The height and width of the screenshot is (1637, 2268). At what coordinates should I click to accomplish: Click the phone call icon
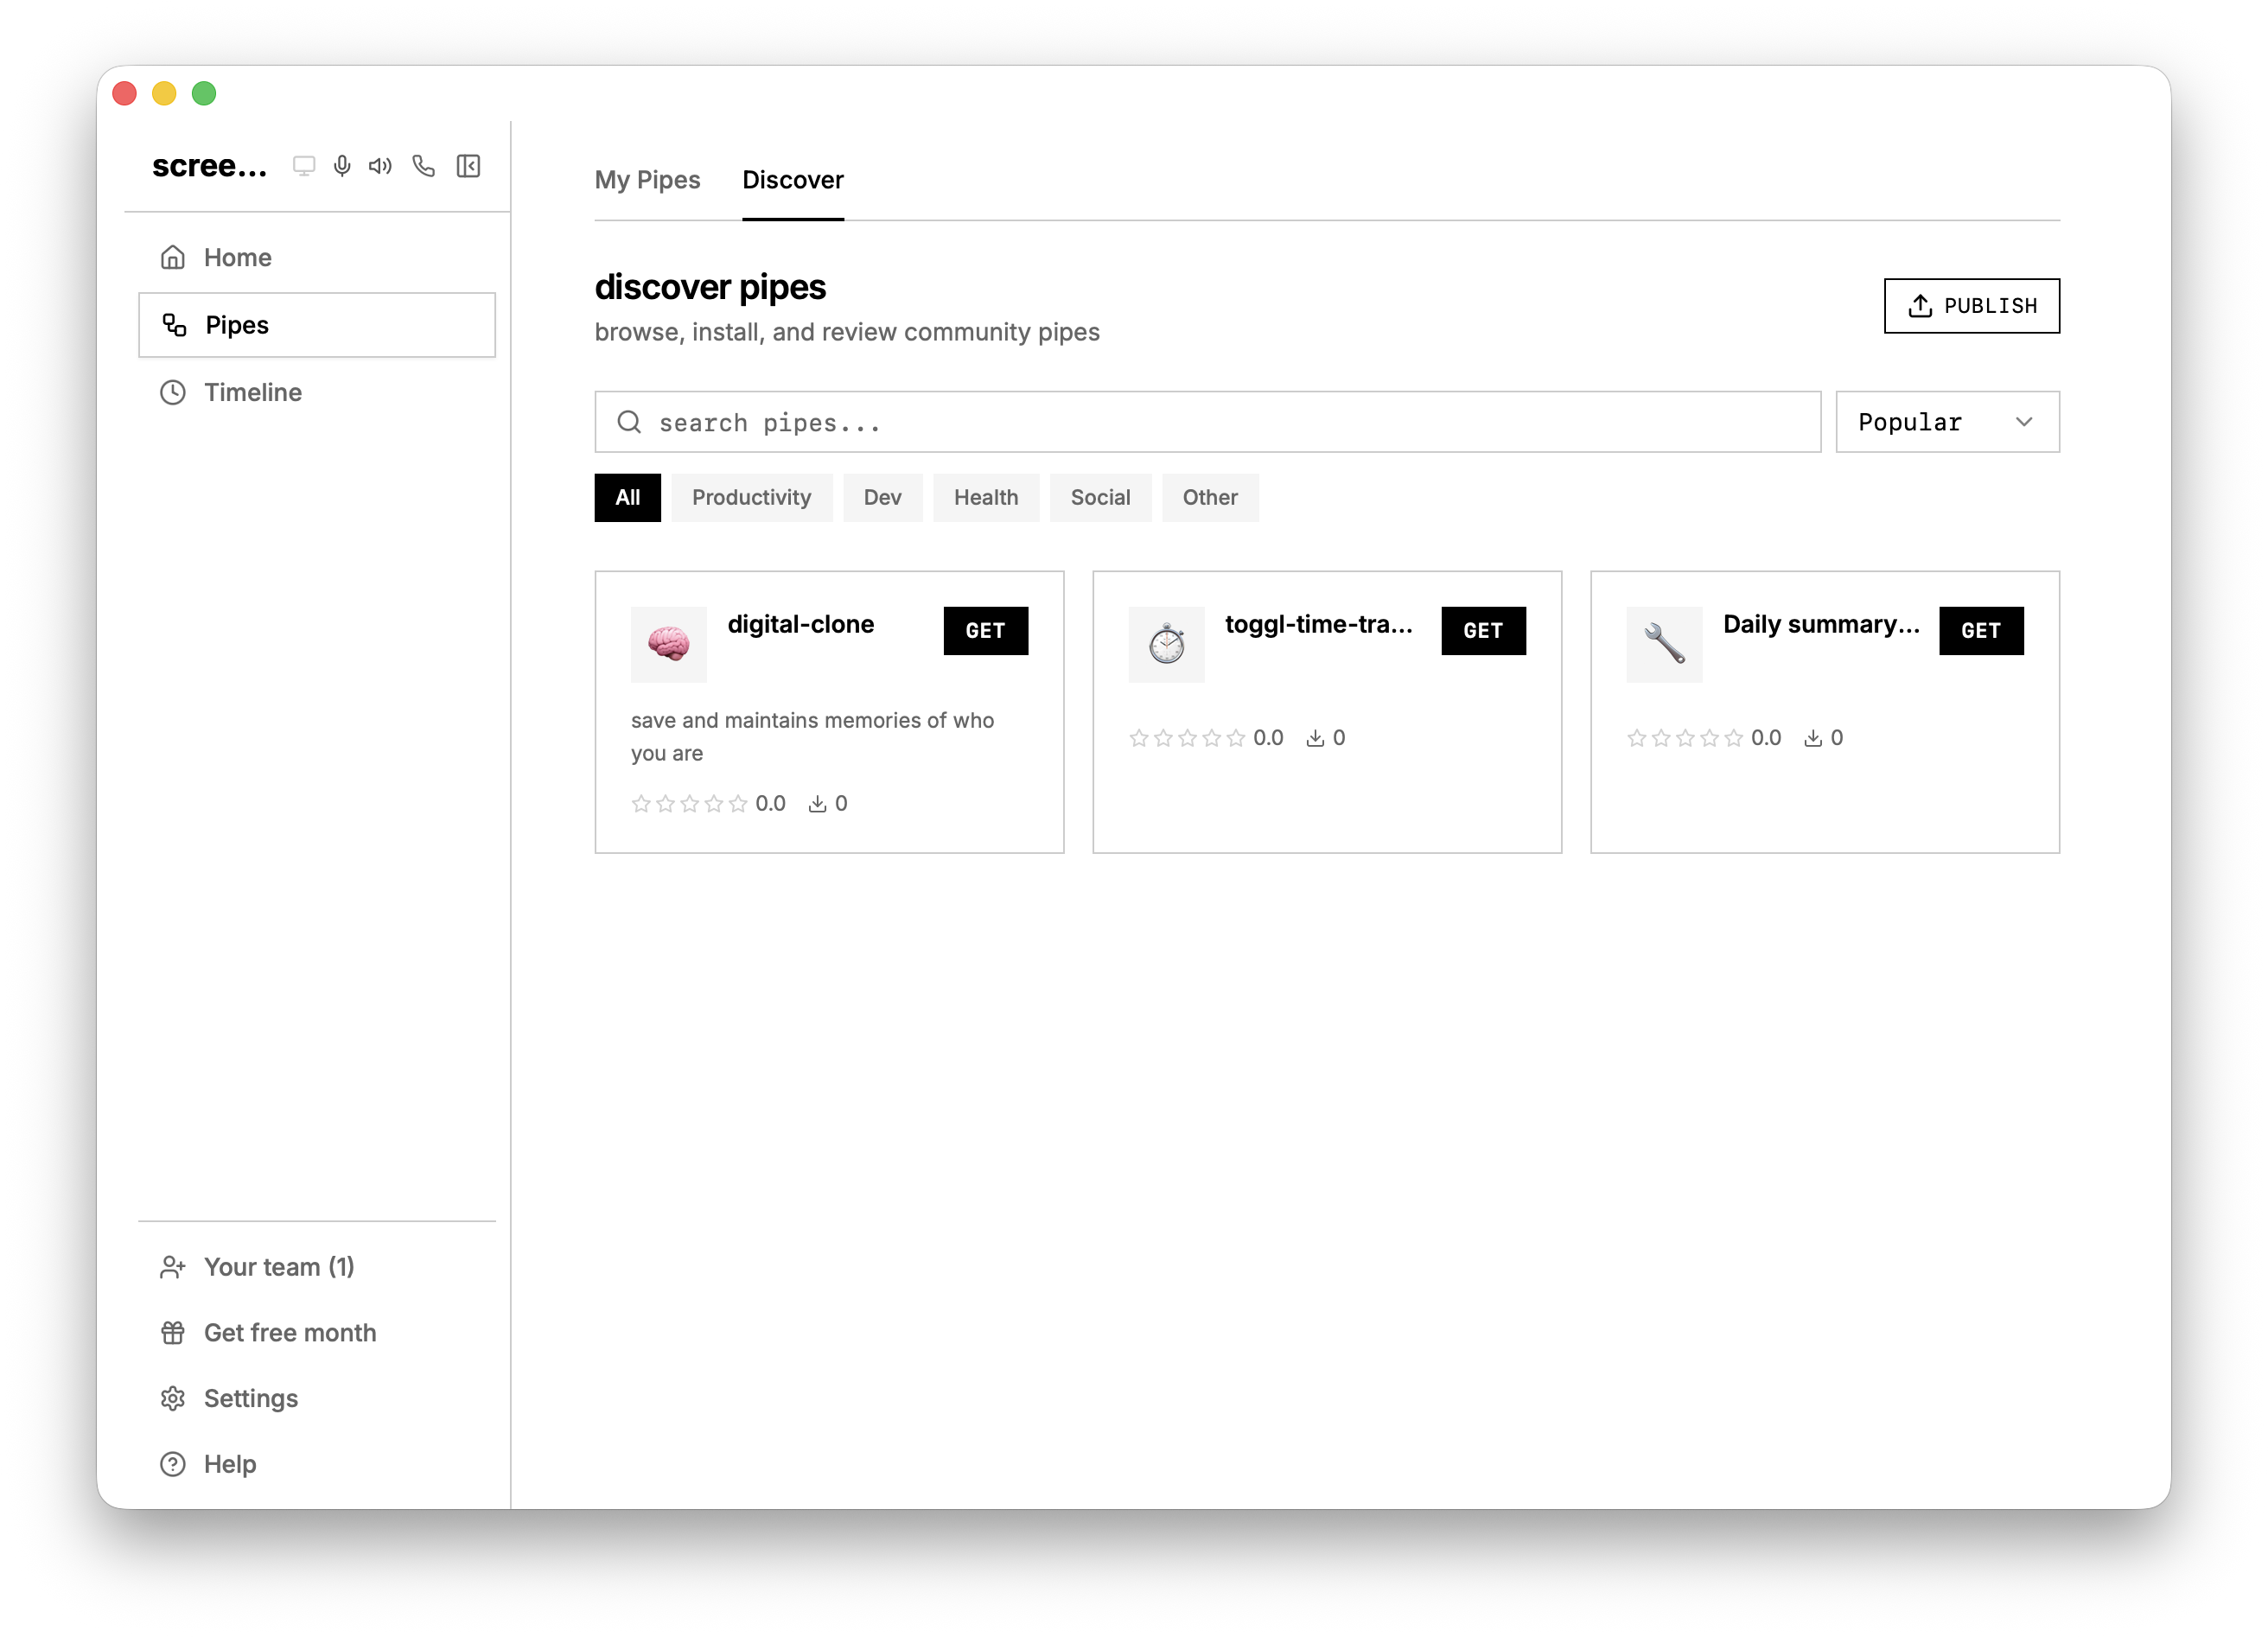click(x=424, y=166)
